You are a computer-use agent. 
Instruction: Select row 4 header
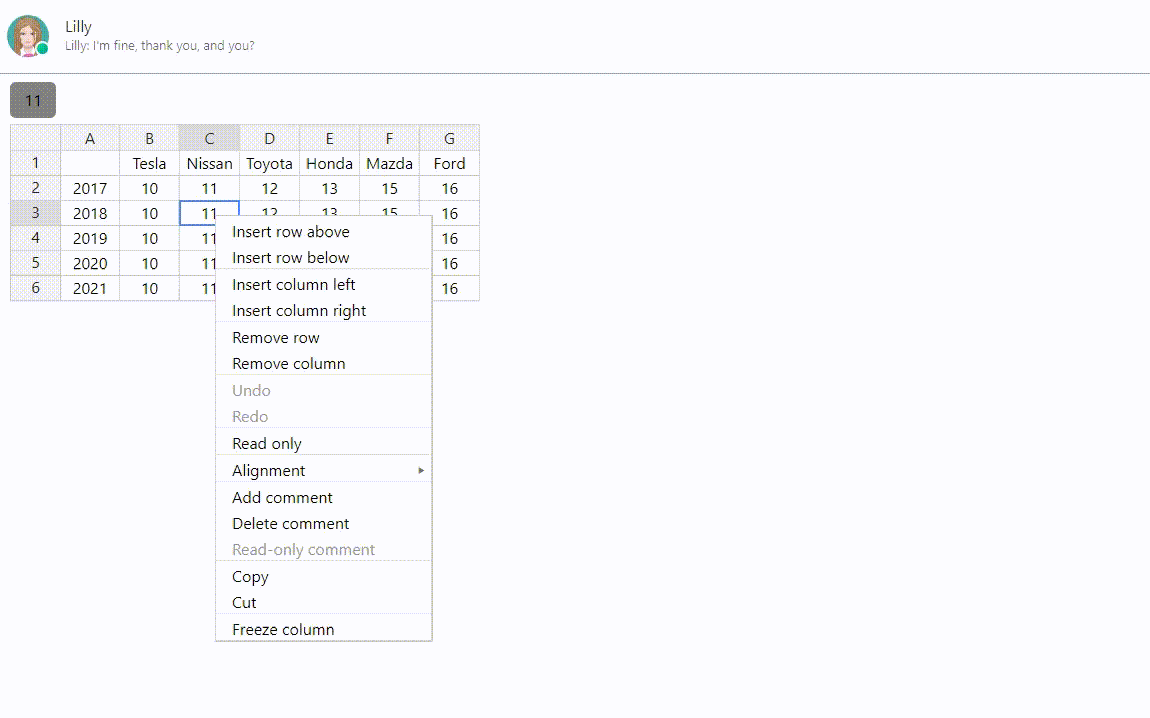[35, 238]
